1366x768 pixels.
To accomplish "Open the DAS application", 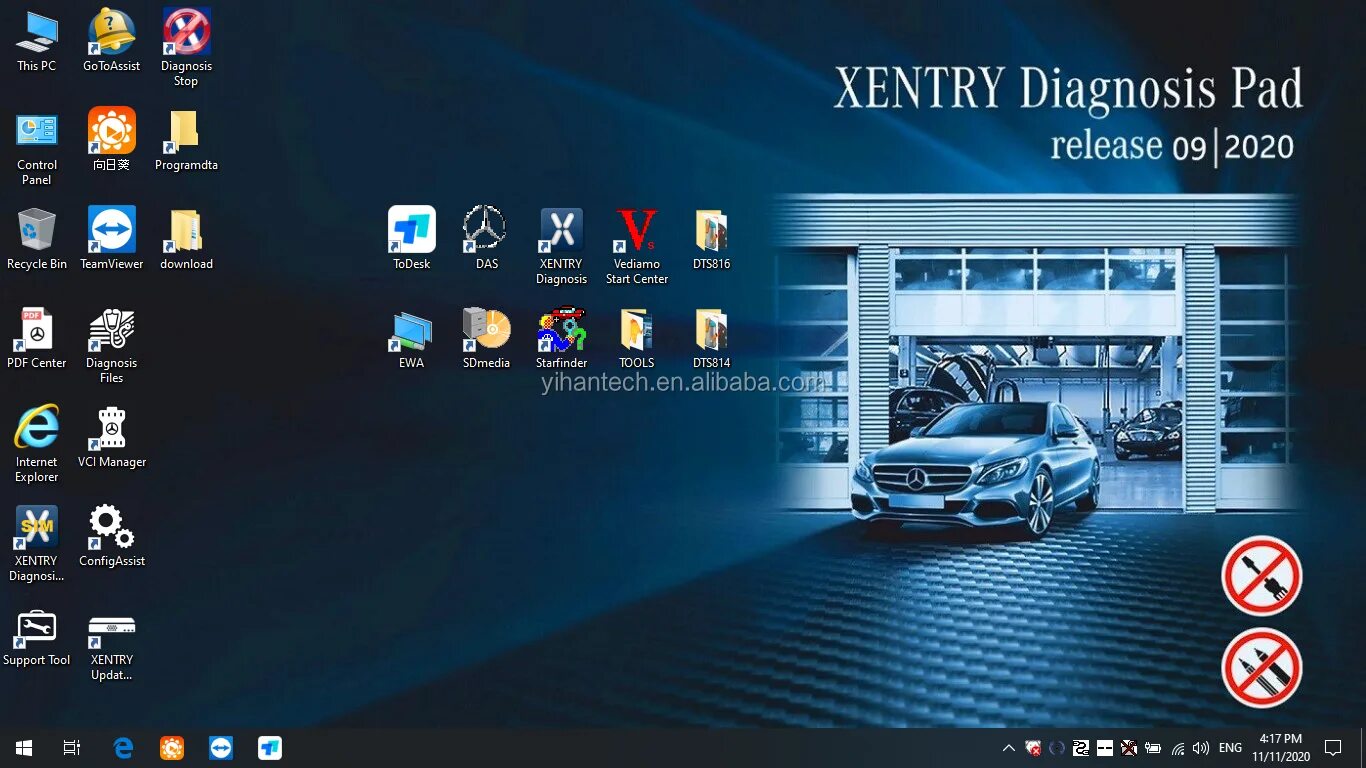I will click(x=486, y=228).
